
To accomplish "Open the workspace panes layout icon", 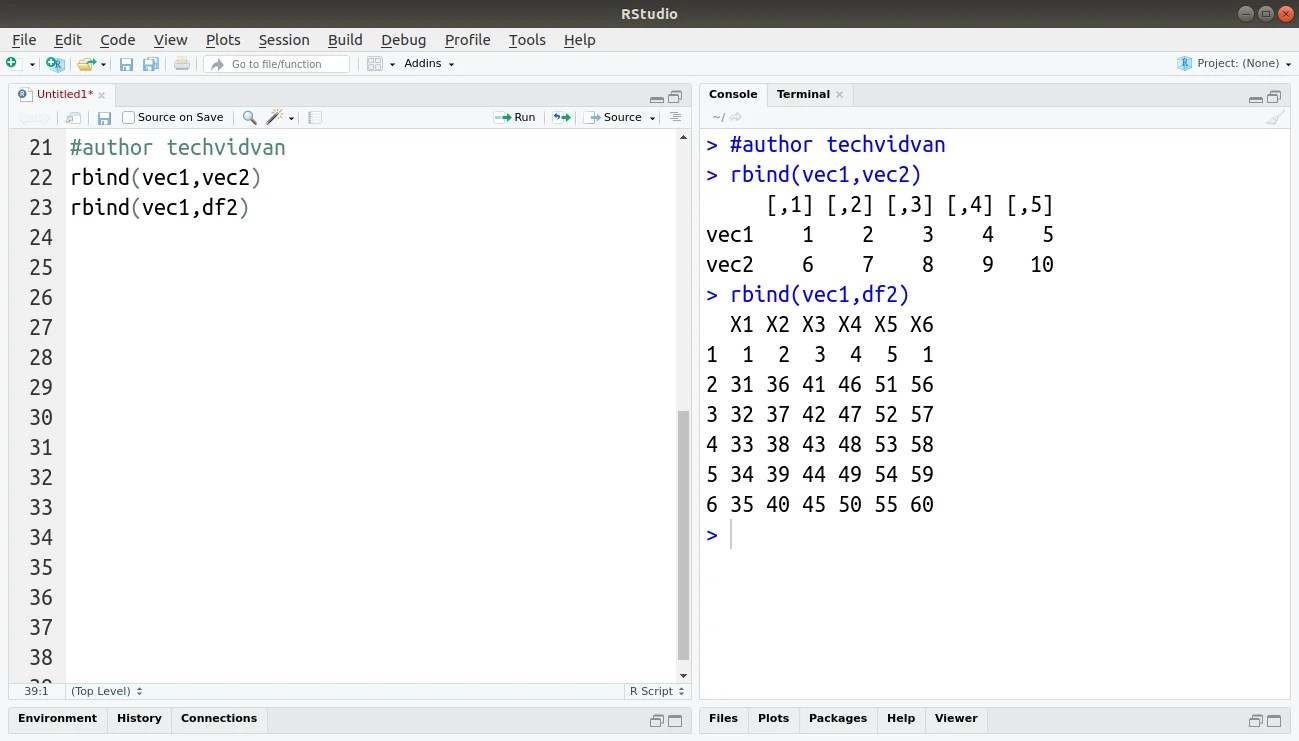I will [377, 63].
